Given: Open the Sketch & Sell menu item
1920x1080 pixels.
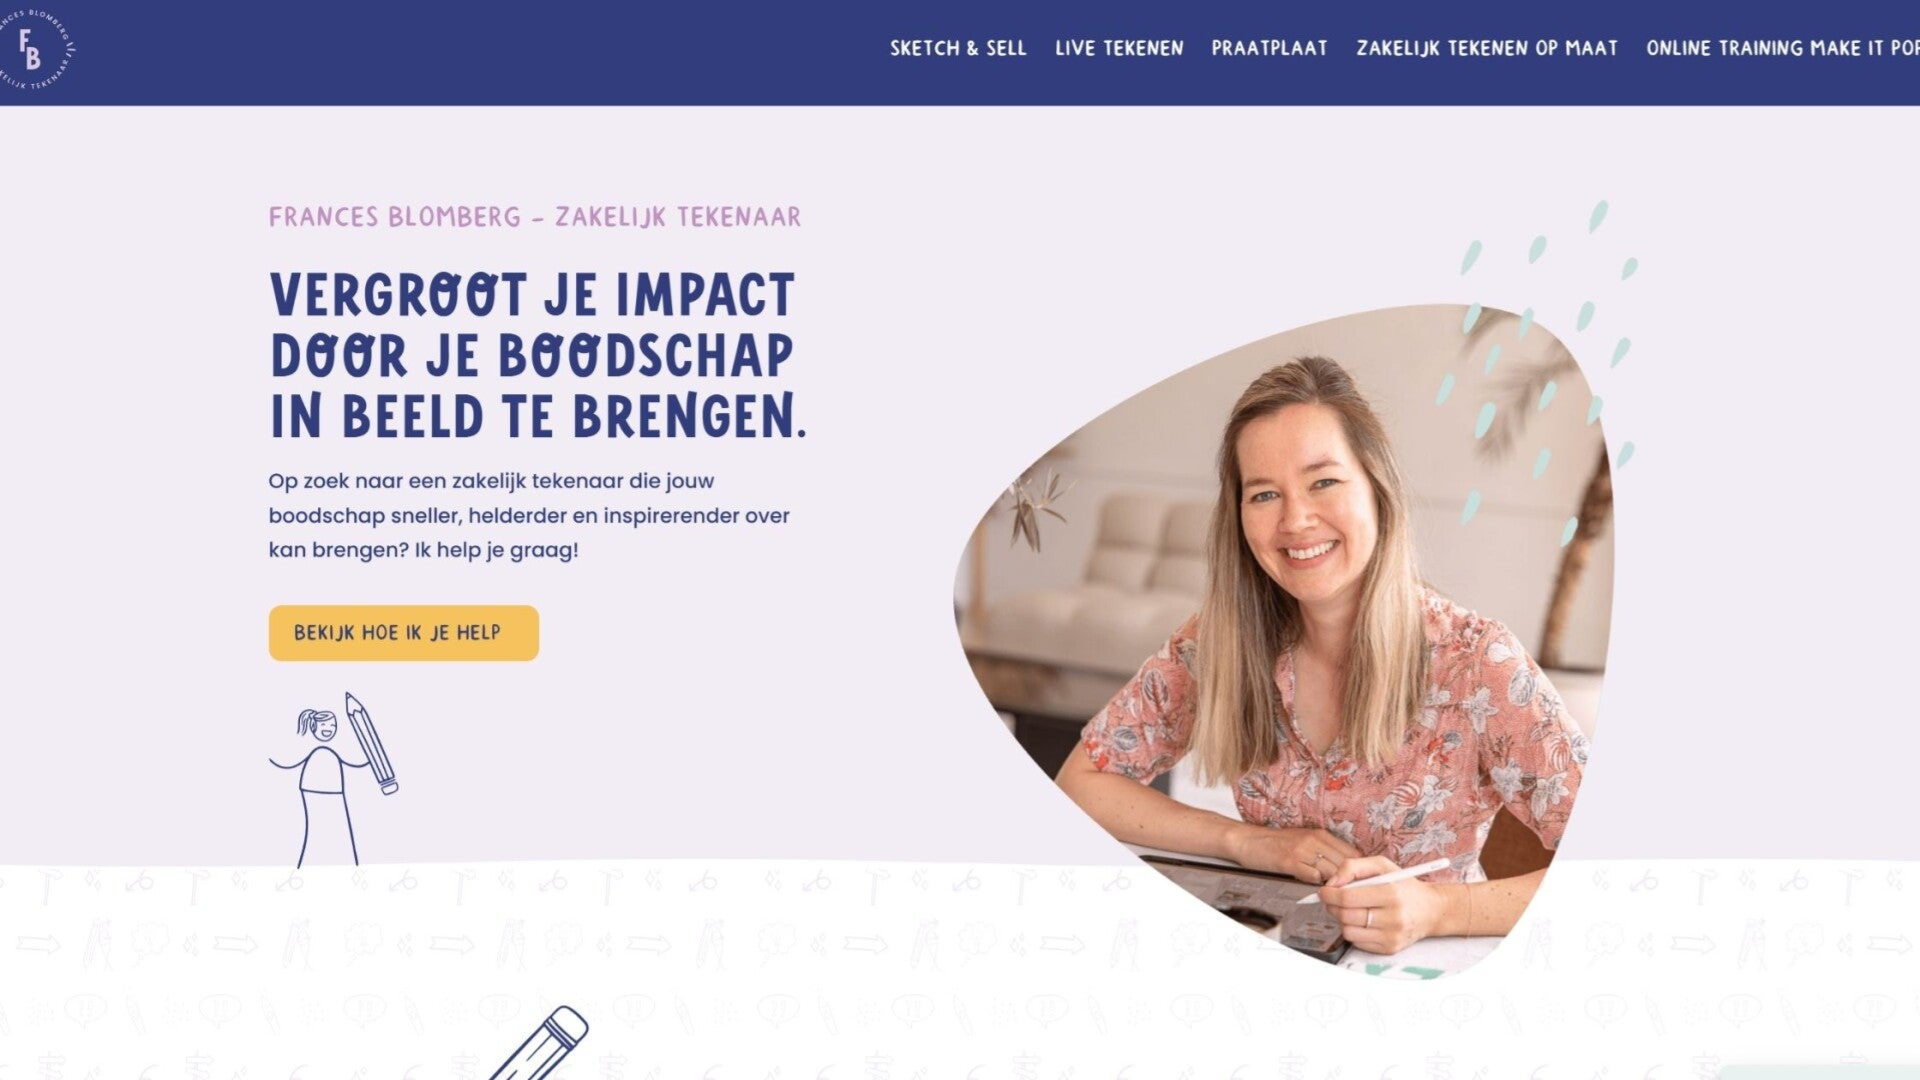Looking at the screenshot, I should pos(958,48).
